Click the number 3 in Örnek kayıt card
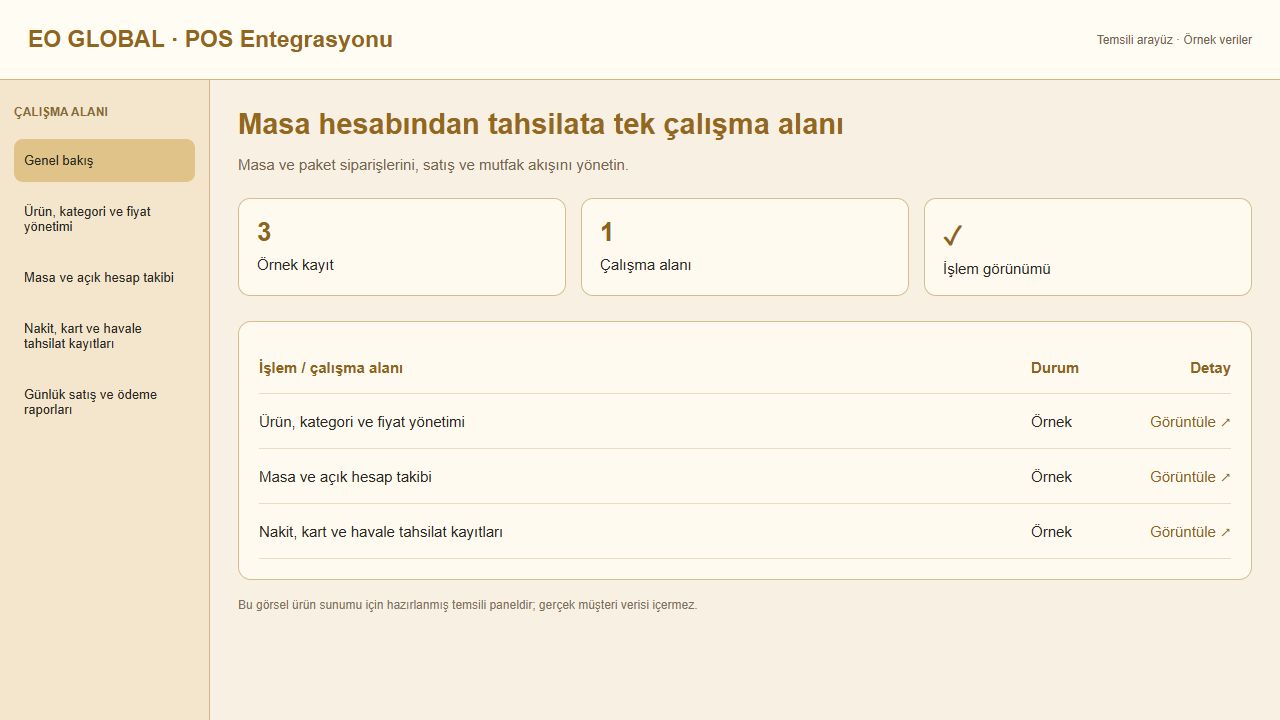This screenshot has height=720, width=1280. (x=264, y=232)
